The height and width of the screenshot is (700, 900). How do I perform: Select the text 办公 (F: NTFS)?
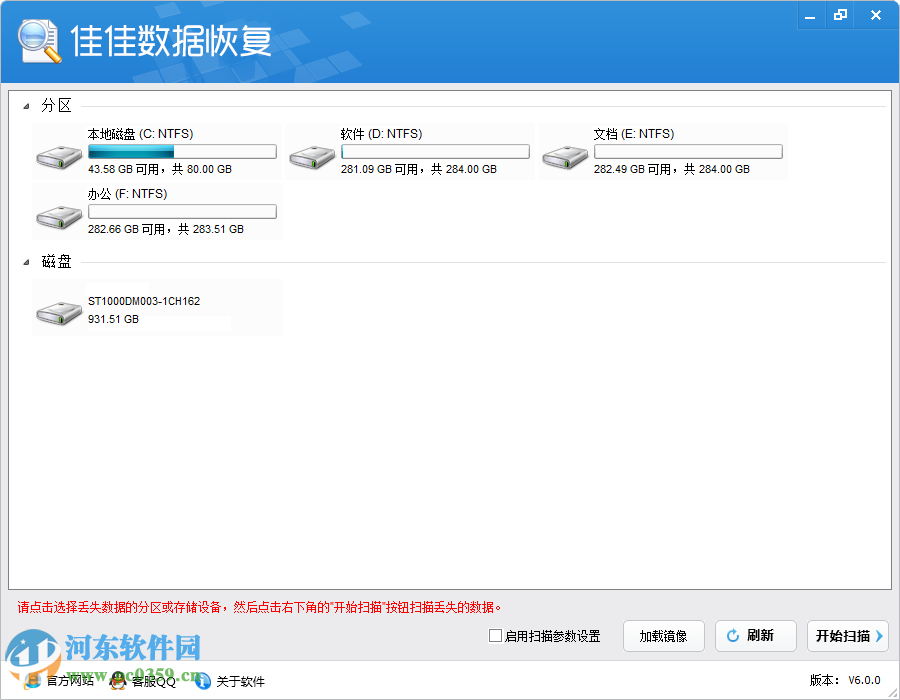tap(127, 194)
